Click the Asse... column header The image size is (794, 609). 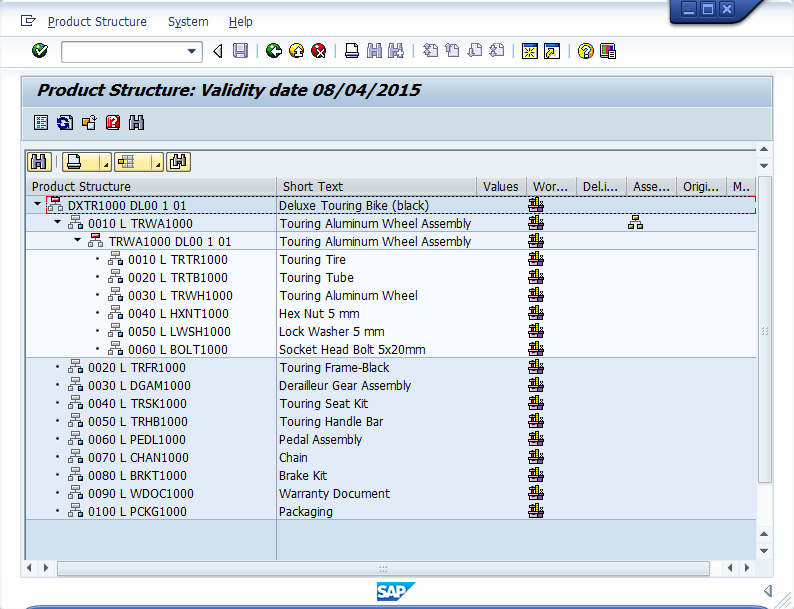click(652, 186)
